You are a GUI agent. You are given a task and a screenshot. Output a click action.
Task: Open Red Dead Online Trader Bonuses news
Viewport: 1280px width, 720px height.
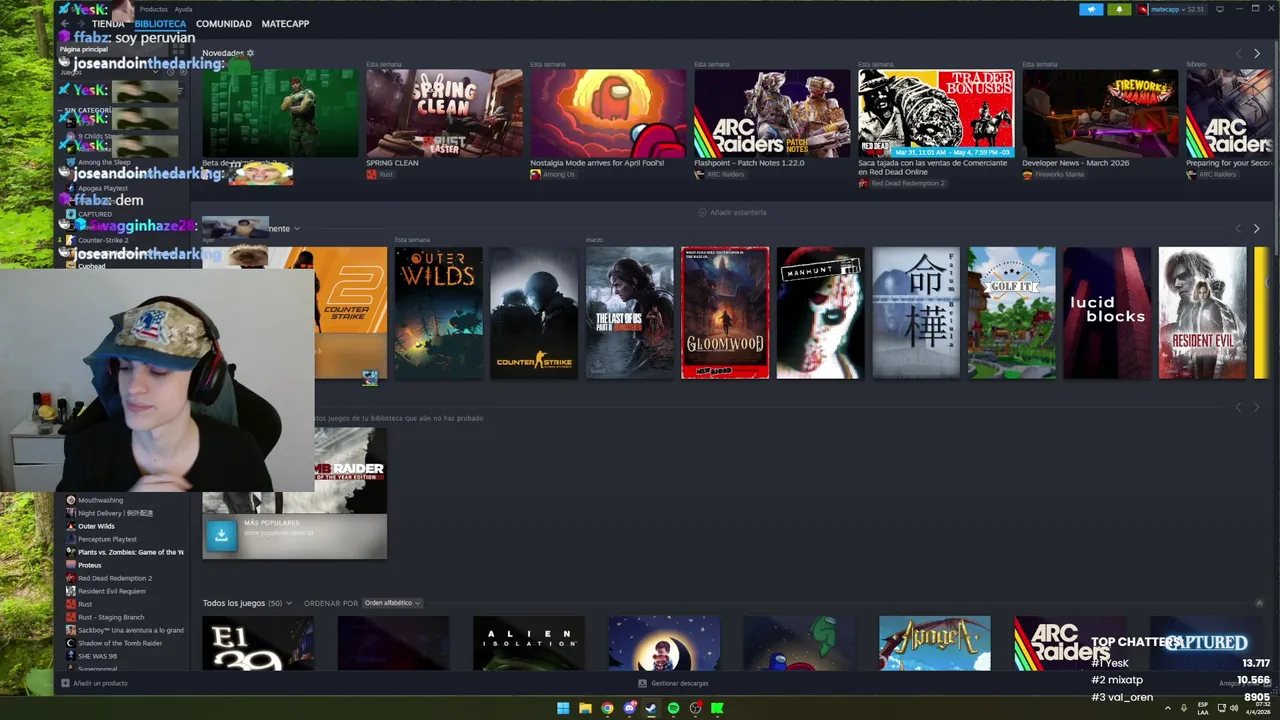click(936, 113)
